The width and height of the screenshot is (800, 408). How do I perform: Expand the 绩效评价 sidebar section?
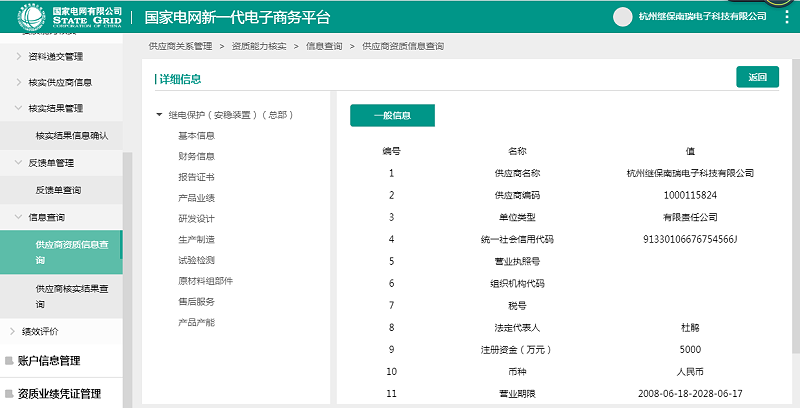pyautogui.click(x=12, y=331)
